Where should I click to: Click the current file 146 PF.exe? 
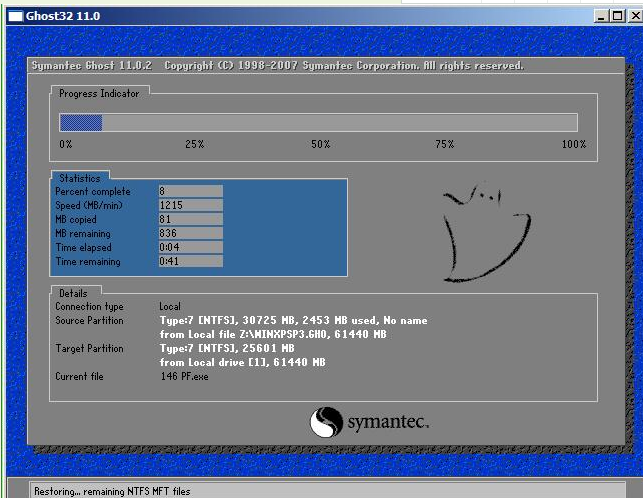(x=185, y=376)
